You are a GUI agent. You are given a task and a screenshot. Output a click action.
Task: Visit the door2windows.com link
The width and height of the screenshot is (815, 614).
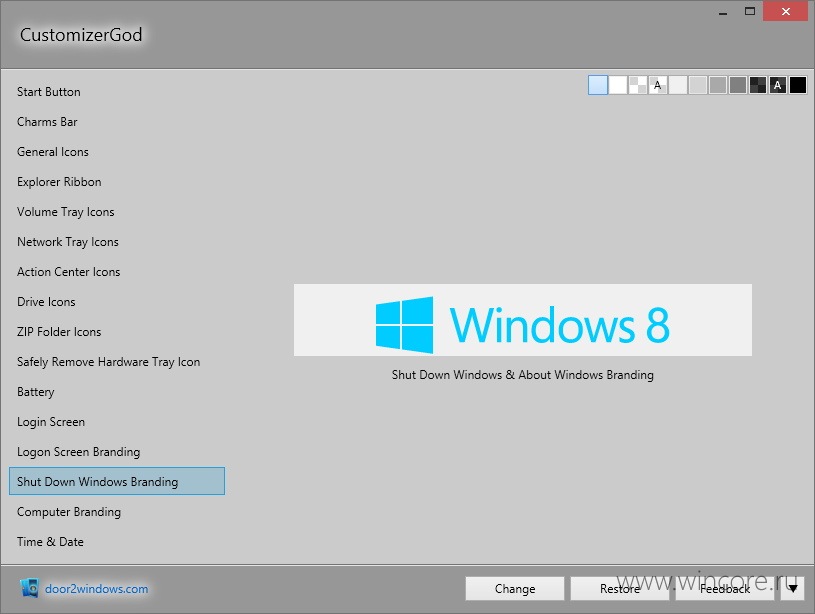point(96,589)
